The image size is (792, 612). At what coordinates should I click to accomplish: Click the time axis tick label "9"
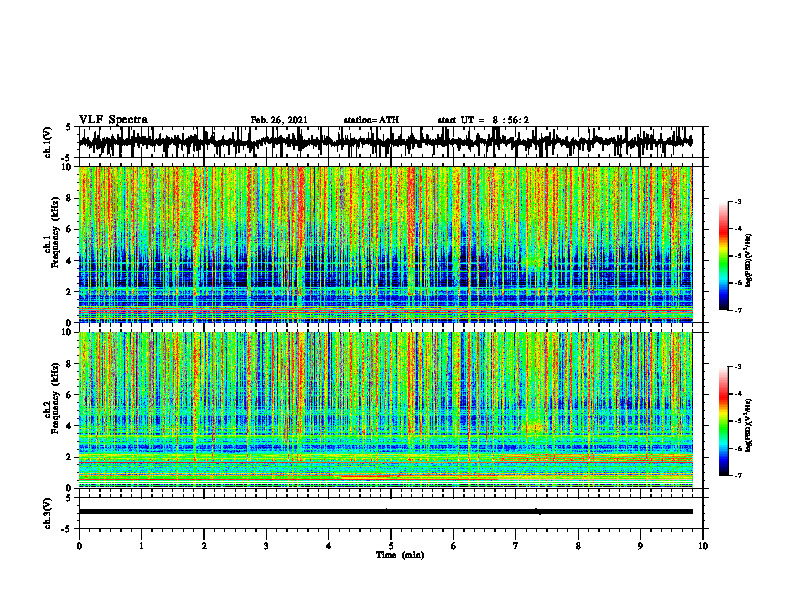[640, 546]
